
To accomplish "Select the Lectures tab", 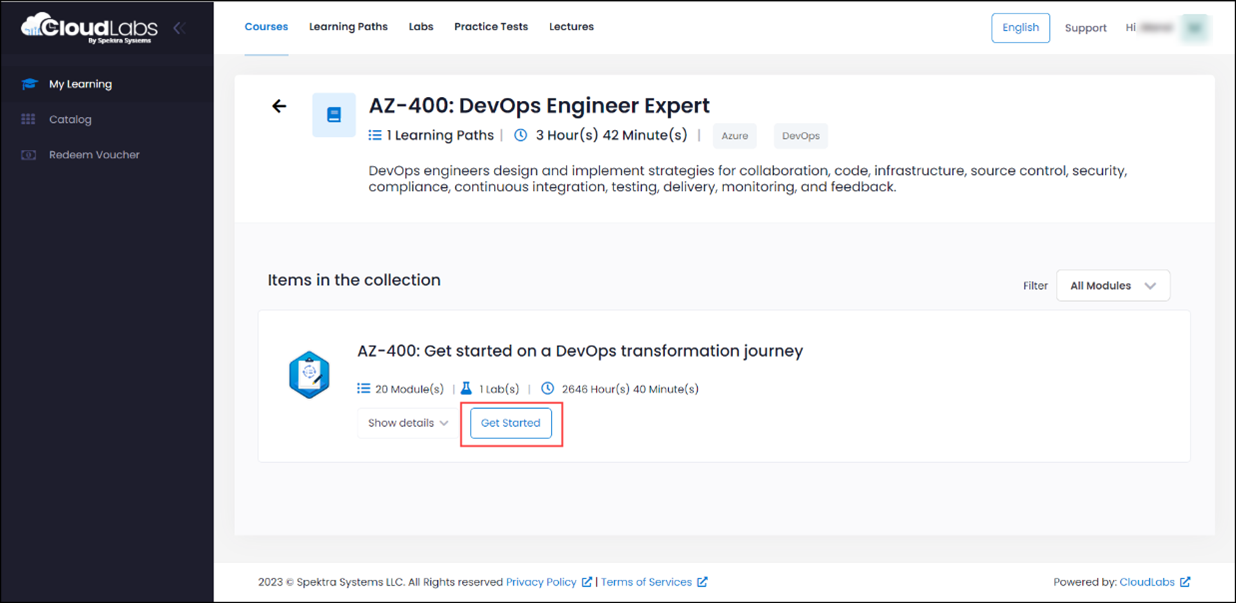I will click(x=571, y=27).
